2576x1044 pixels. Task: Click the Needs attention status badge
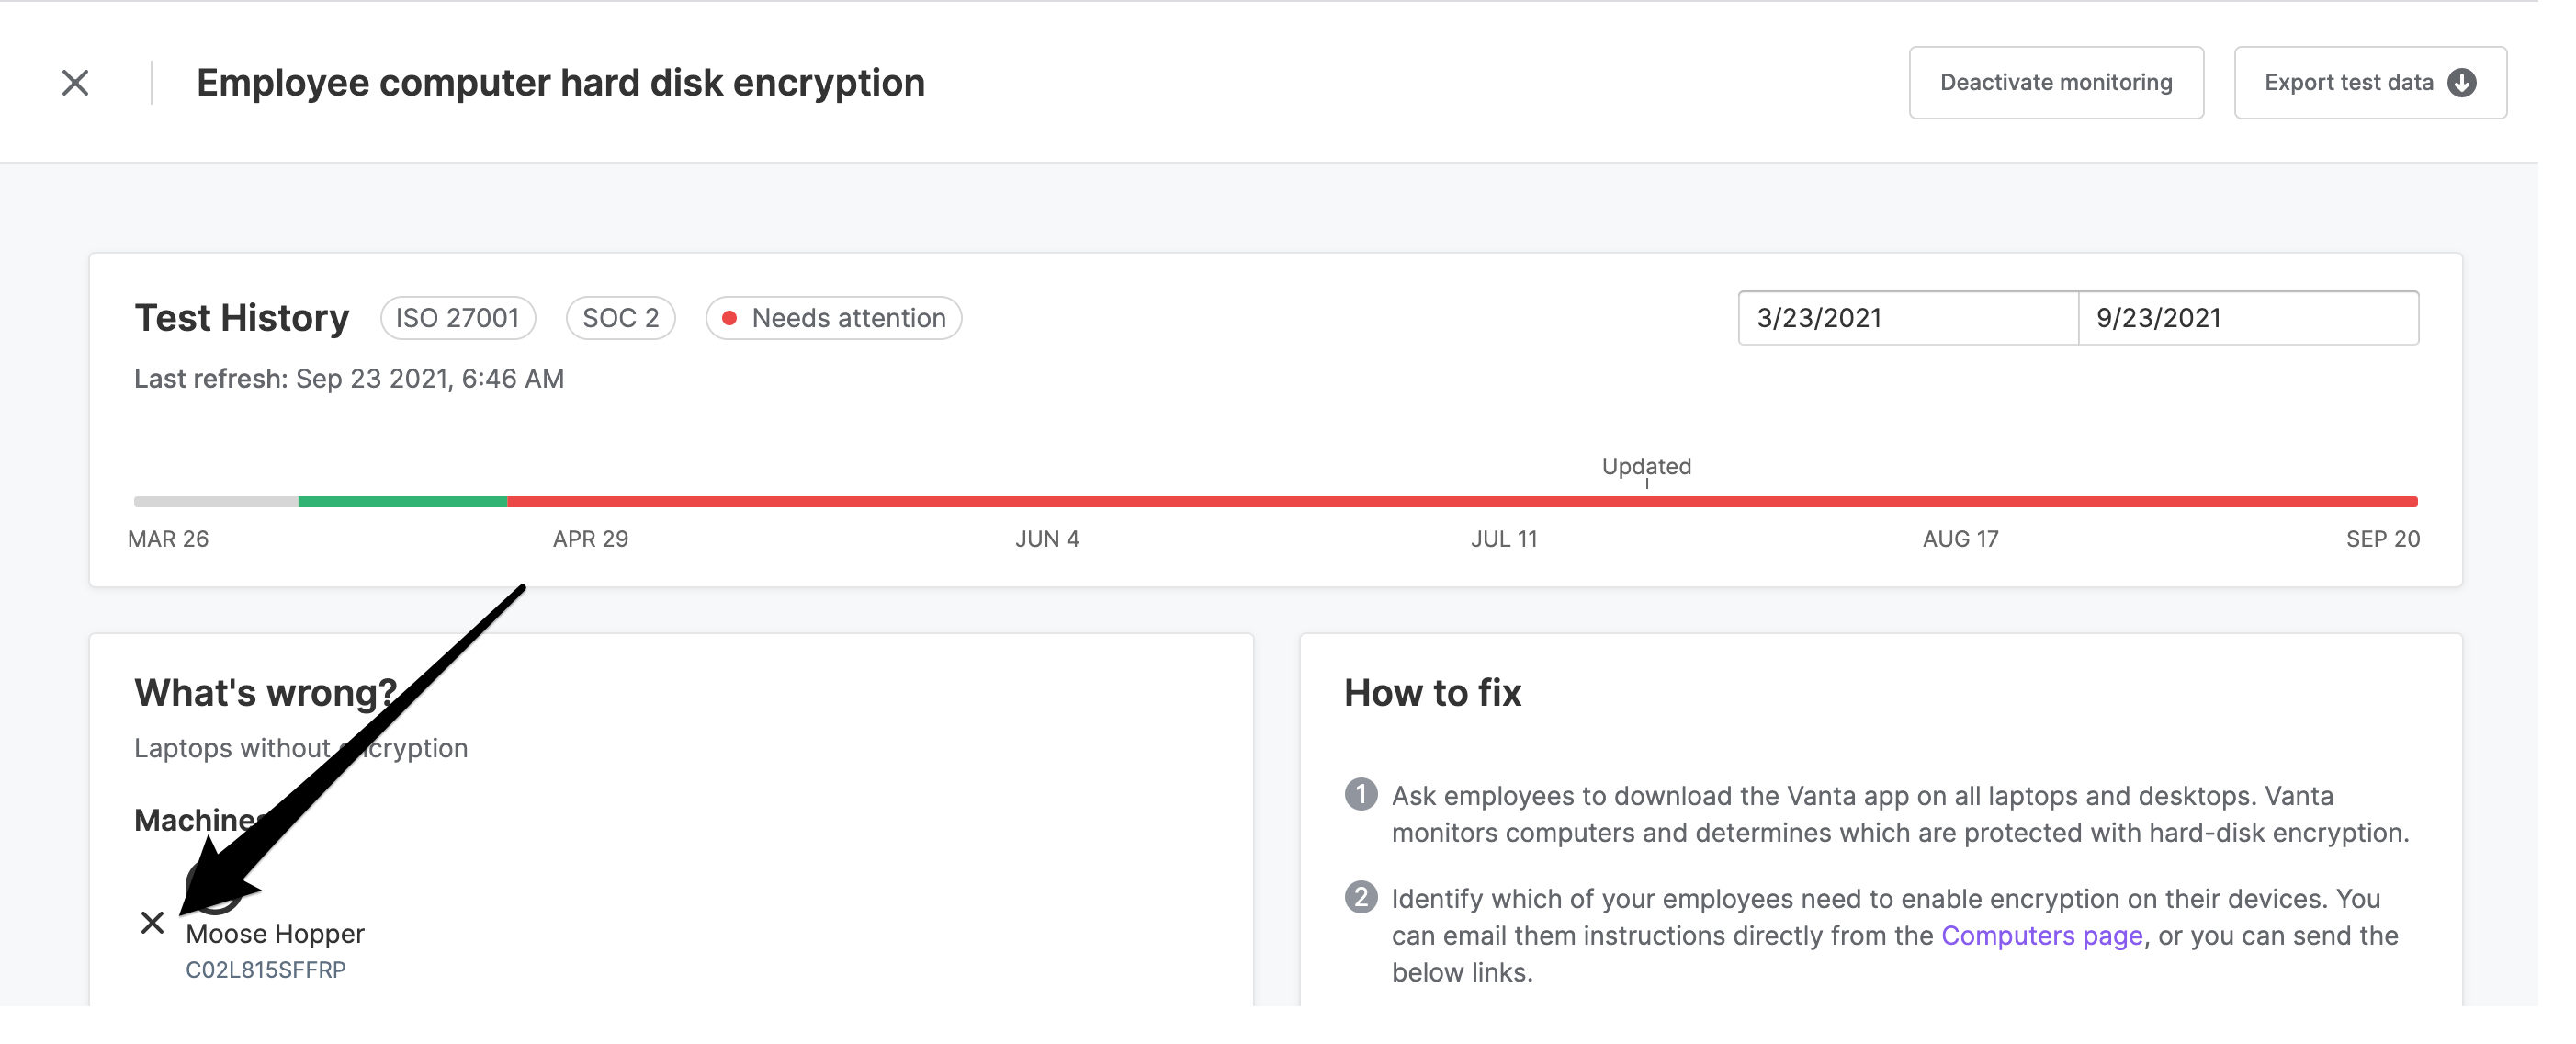coord(833,318)
